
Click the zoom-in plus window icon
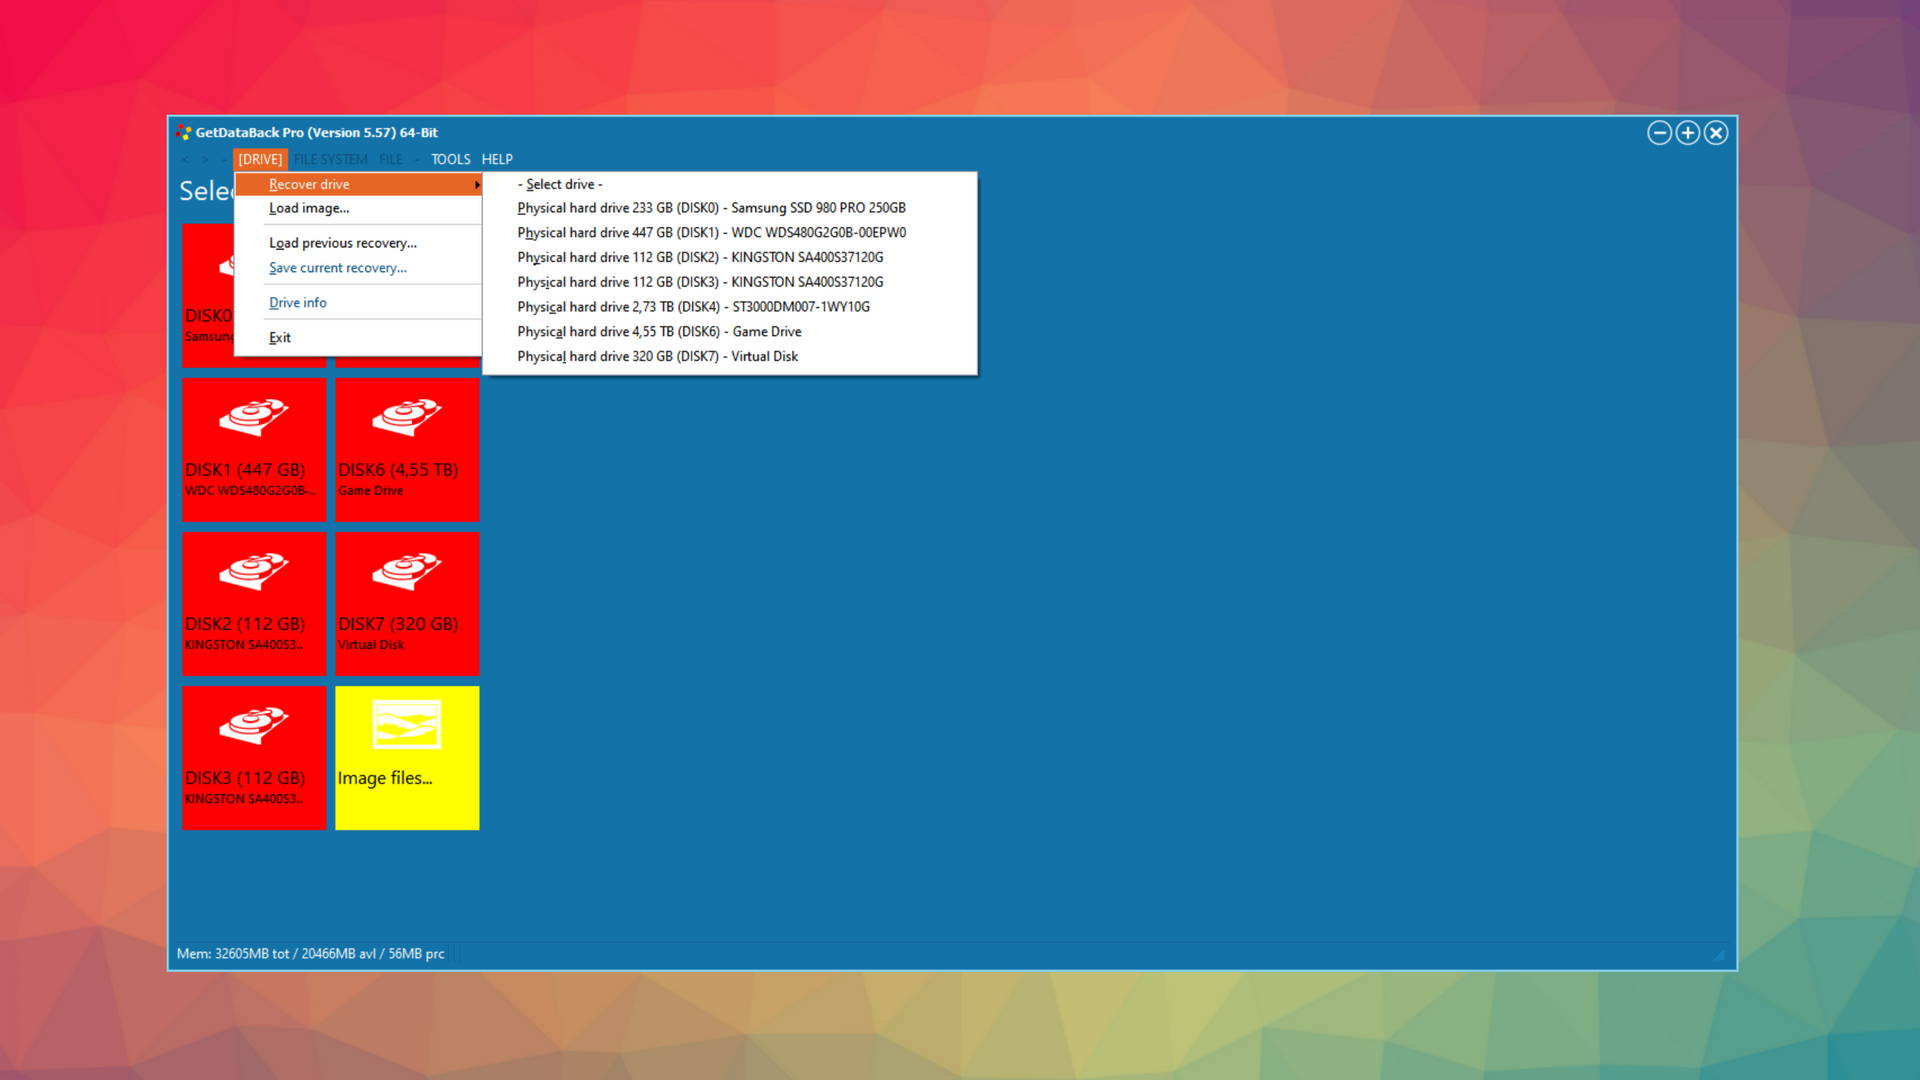tap(1687, 133)
